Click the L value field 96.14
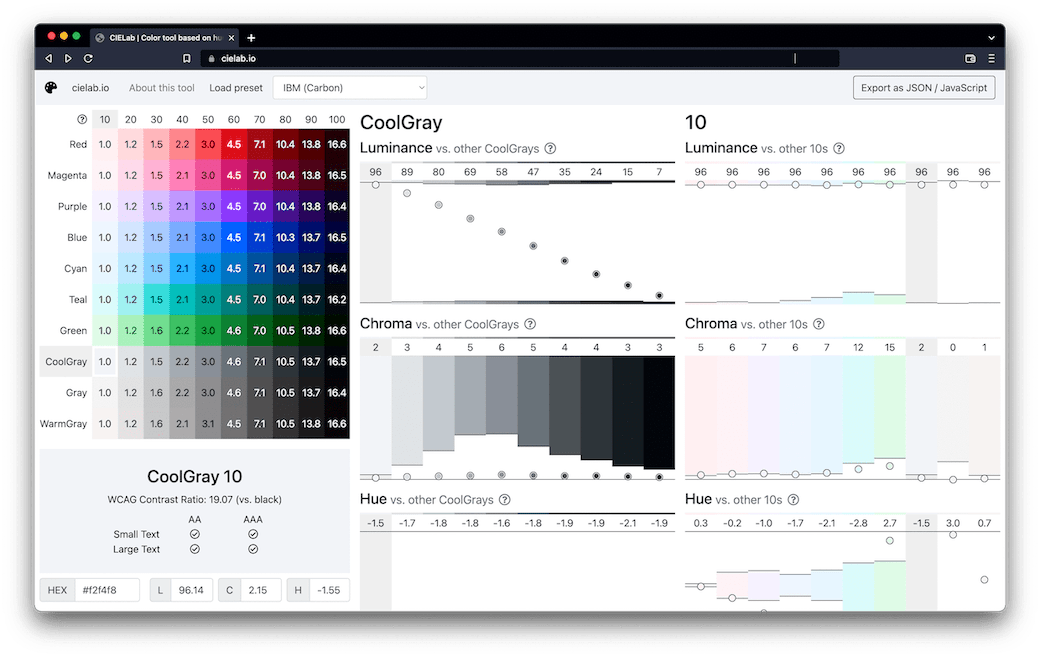This screenshot has width=1040, height=657. [192, 590]
